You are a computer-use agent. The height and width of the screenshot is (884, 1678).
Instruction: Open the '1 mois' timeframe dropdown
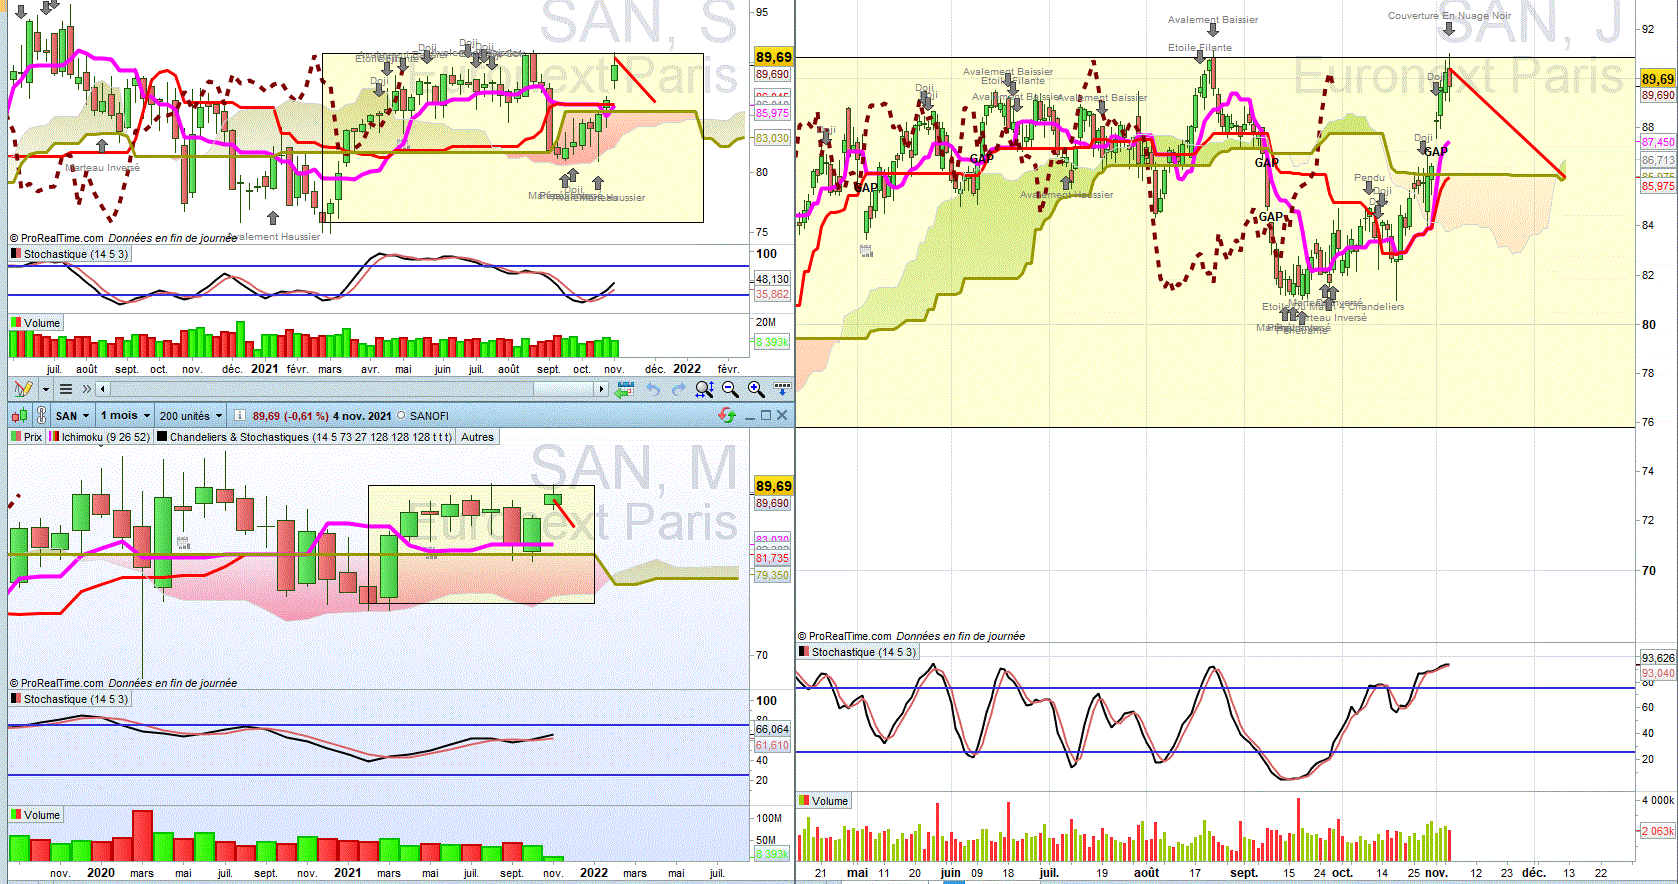pyautogui.click(x=125, y=415)
